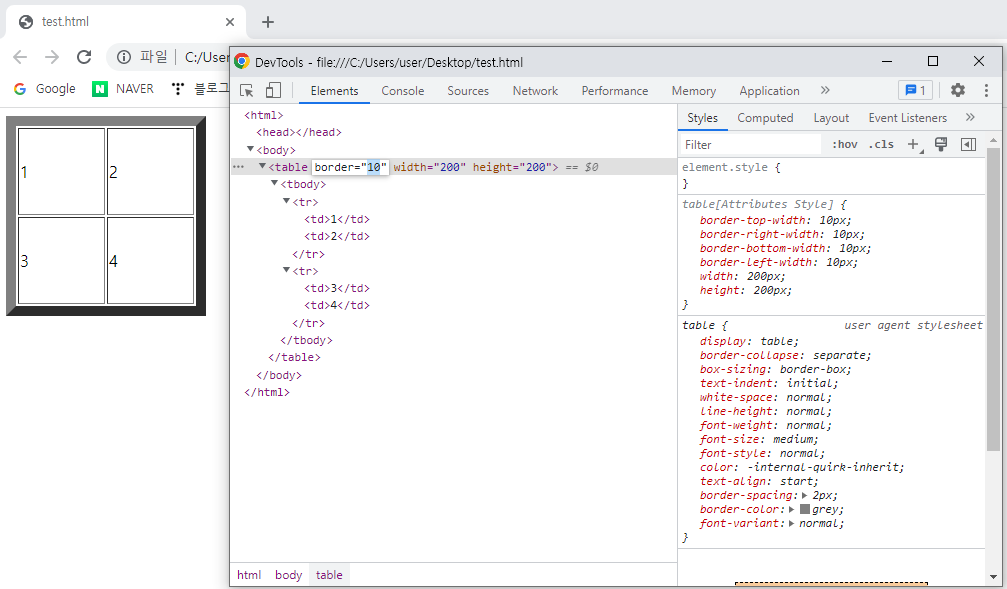This screenshot has height=589, width=1007.
Task: Toggle the :hov element state button
Action: pos(845,145)
